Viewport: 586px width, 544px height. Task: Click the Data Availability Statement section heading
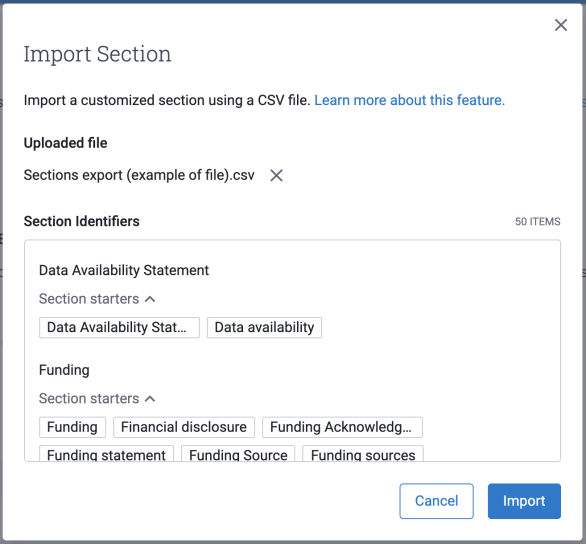[x=124, y=270]
